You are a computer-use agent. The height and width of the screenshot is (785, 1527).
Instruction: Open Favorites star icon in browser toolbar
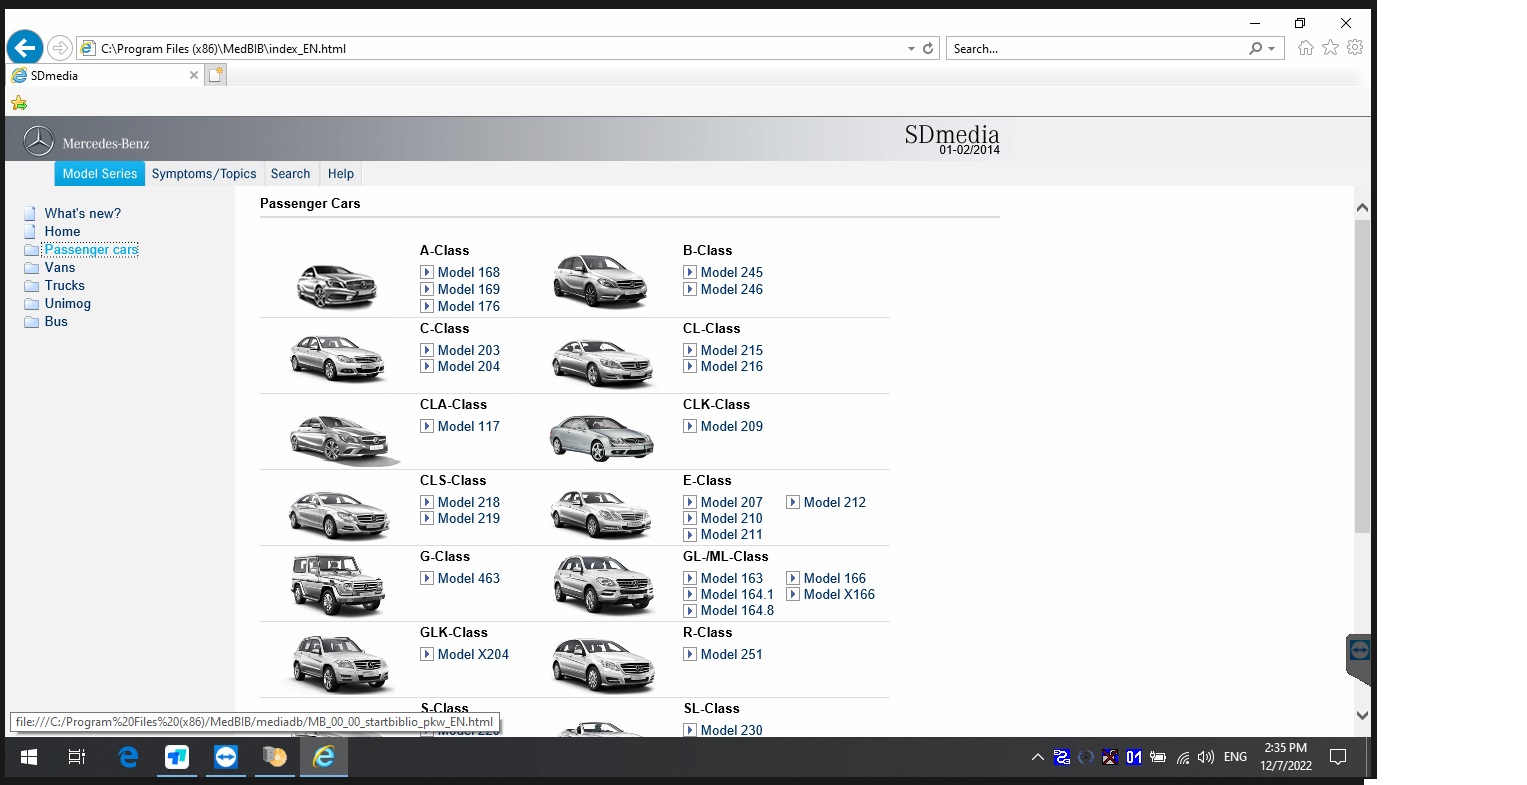tap(1330, 47)
